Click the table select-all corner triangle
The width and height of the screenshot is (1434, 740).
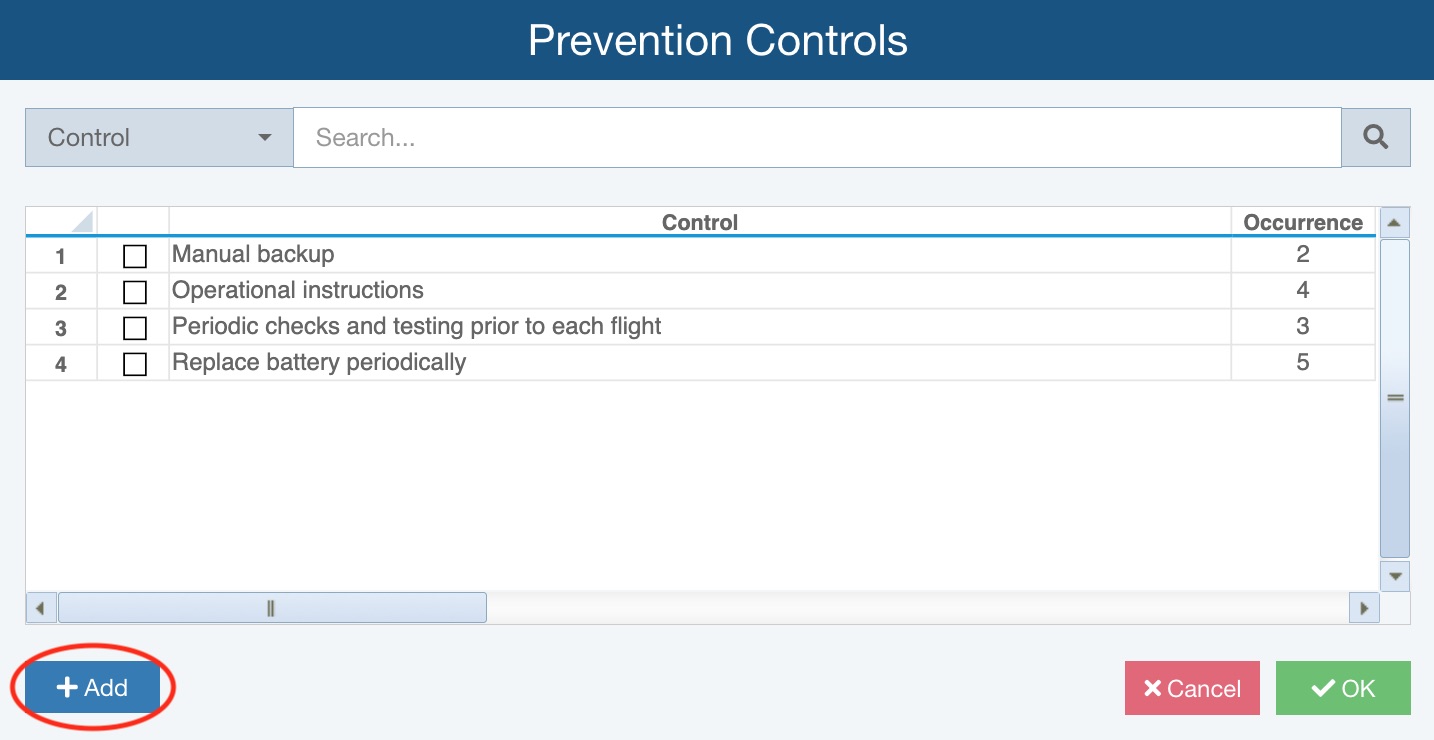pos(82,221)
